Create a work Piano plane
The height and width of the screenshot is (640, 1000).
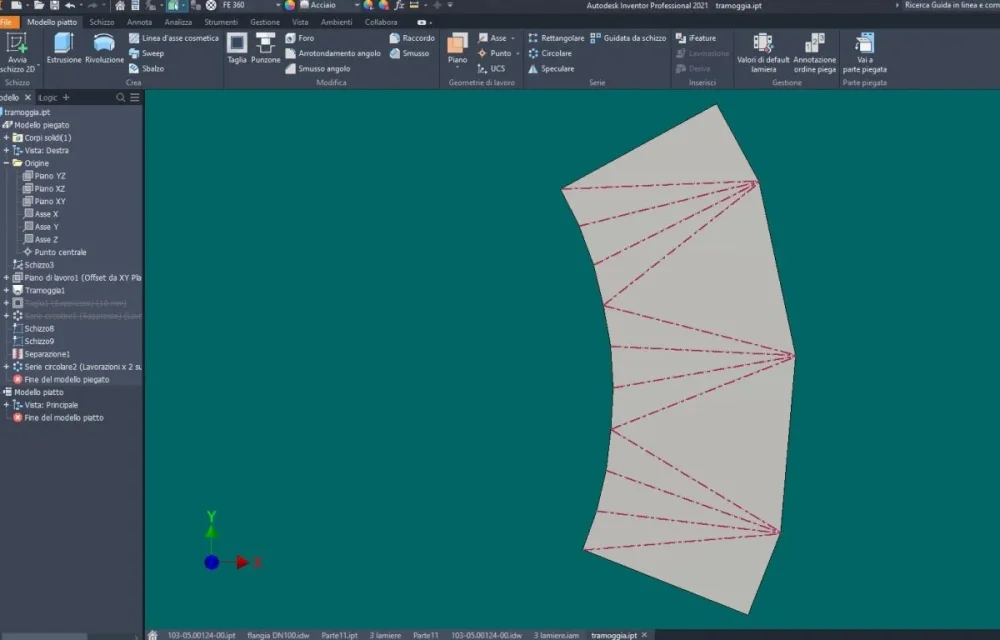[457, 49]
